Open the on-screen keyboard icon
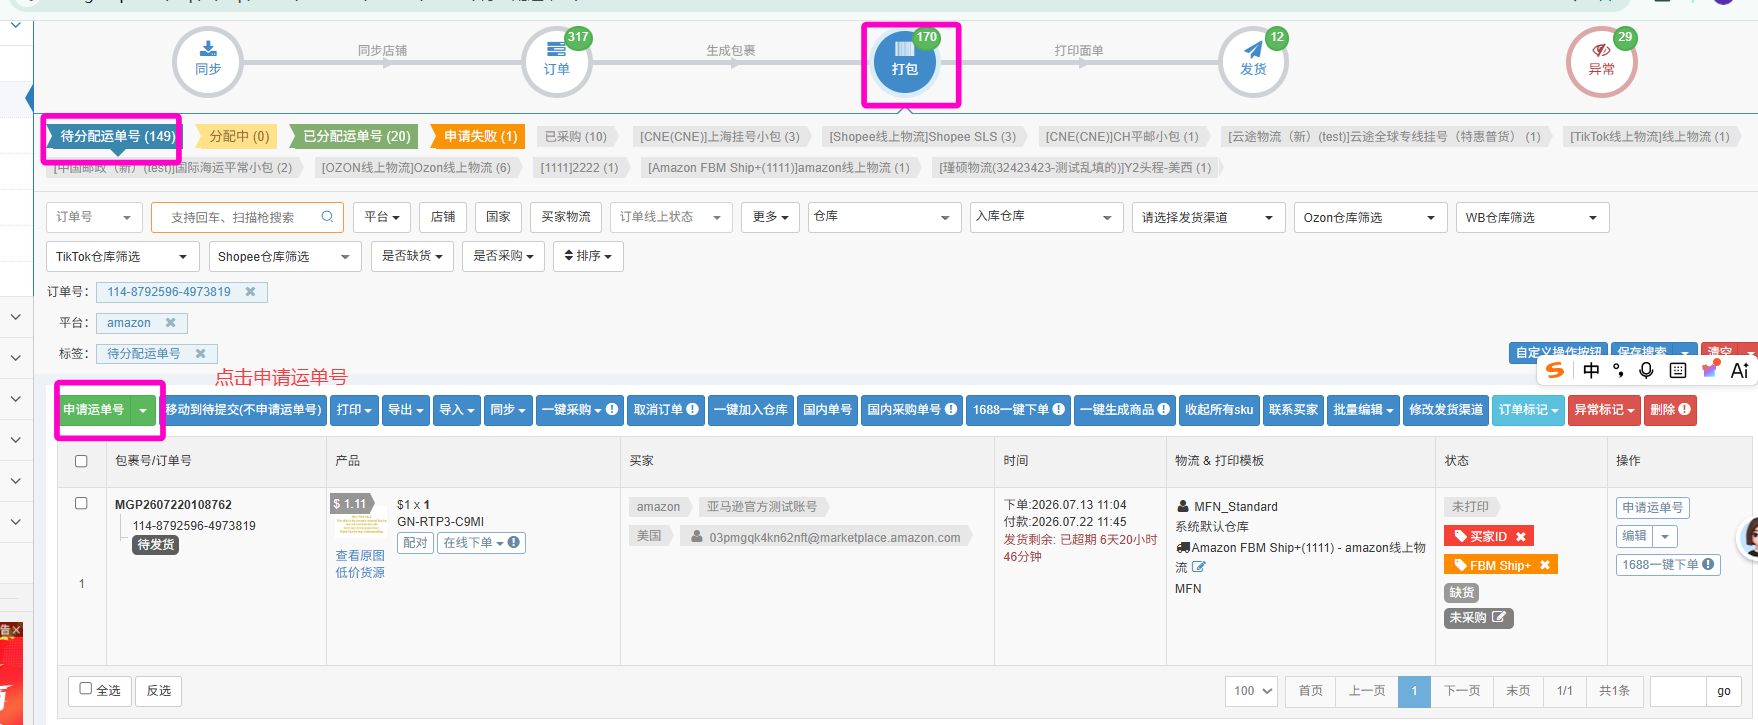The height and width of the screenshot is (725, 1758). point(1678,370)
